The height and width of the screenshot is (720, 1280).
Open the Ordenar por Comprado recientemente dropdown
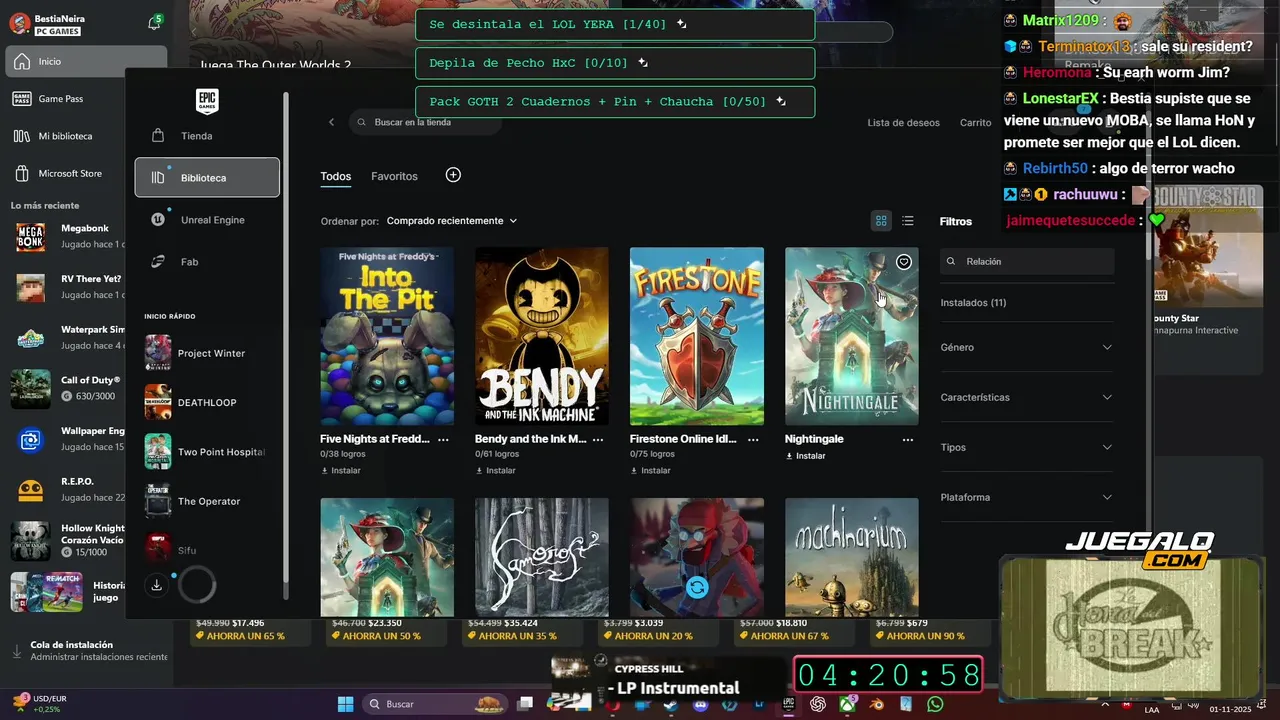(x=452, y=221)
